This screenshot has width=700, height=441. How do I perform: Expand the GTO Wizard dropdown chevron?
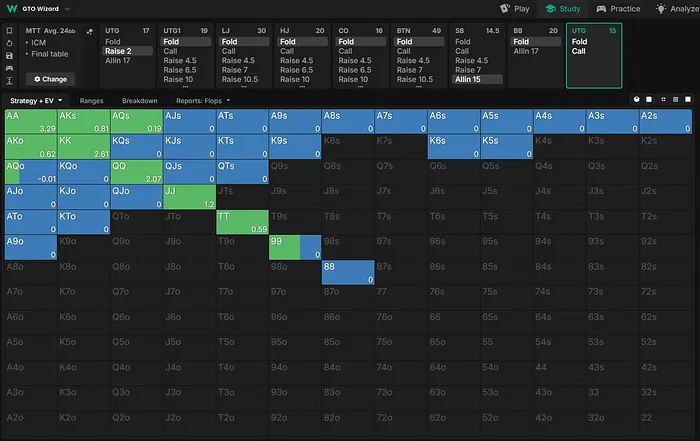(x=68, y=8)
